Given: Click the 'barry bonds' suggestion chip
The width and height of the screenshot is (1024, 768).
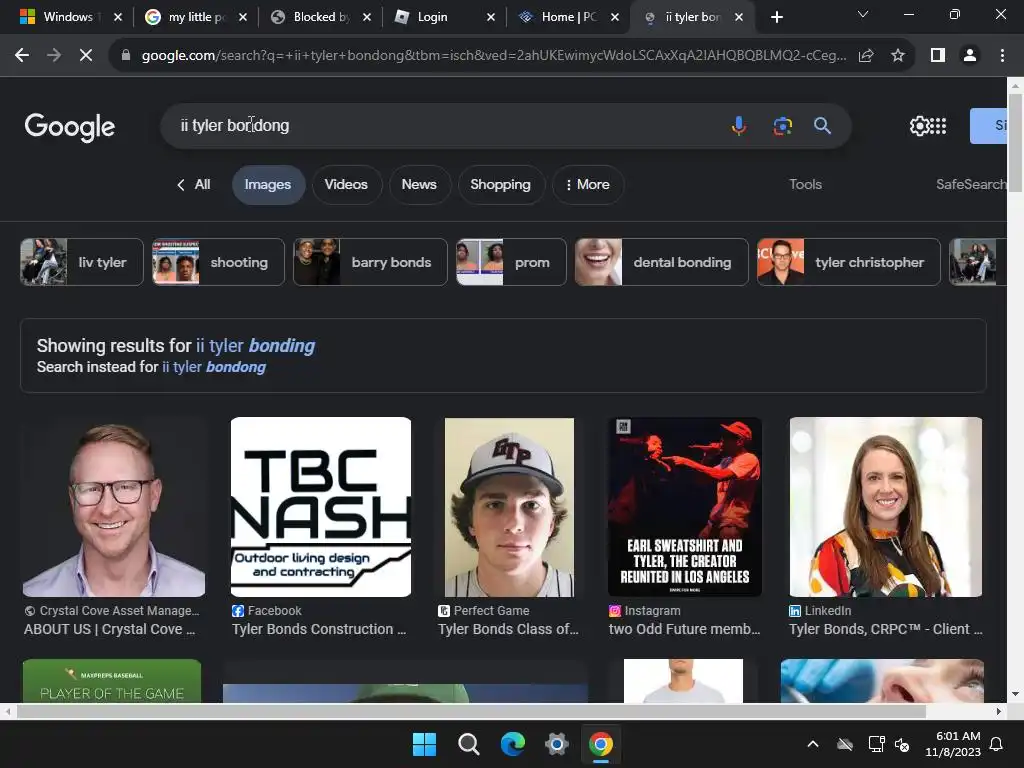Looking at the screenshot, I should pyautogui.click(x=370, y=262).
